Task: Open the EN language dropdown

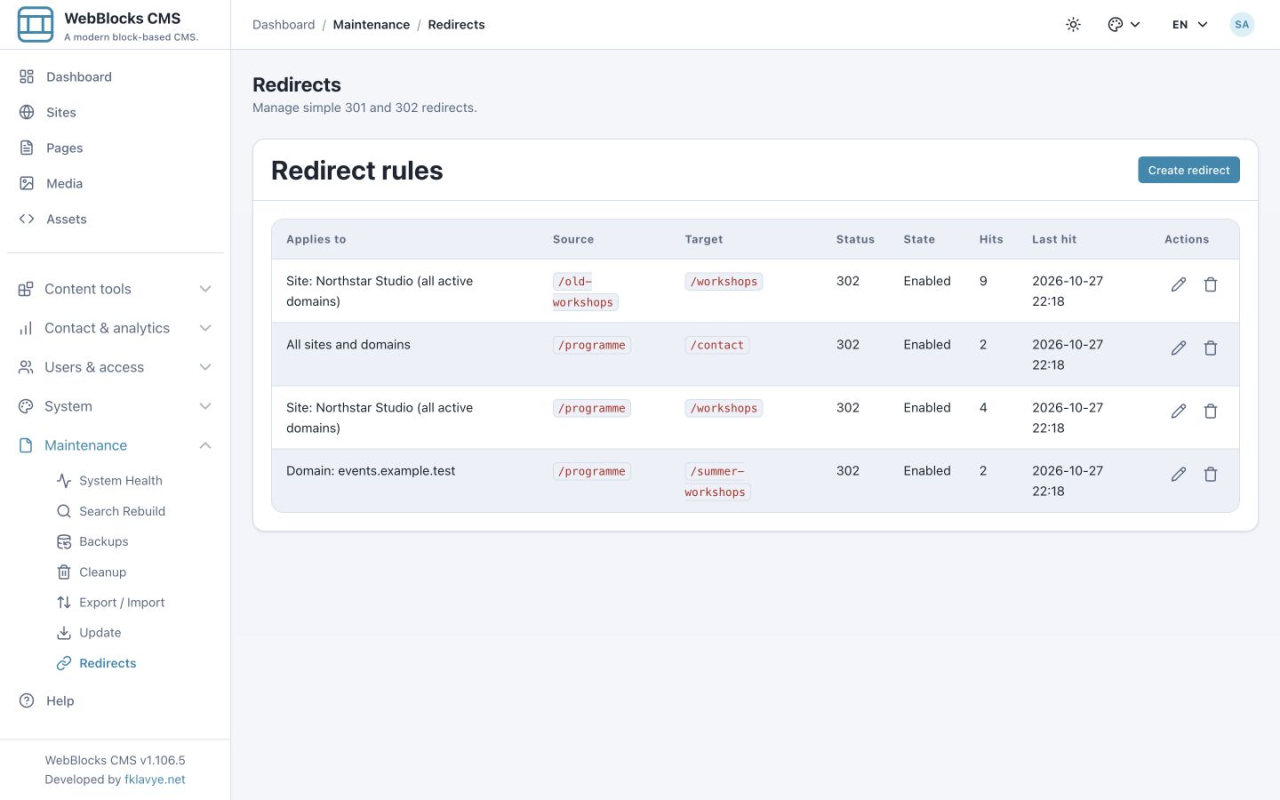Action: 1190,24
